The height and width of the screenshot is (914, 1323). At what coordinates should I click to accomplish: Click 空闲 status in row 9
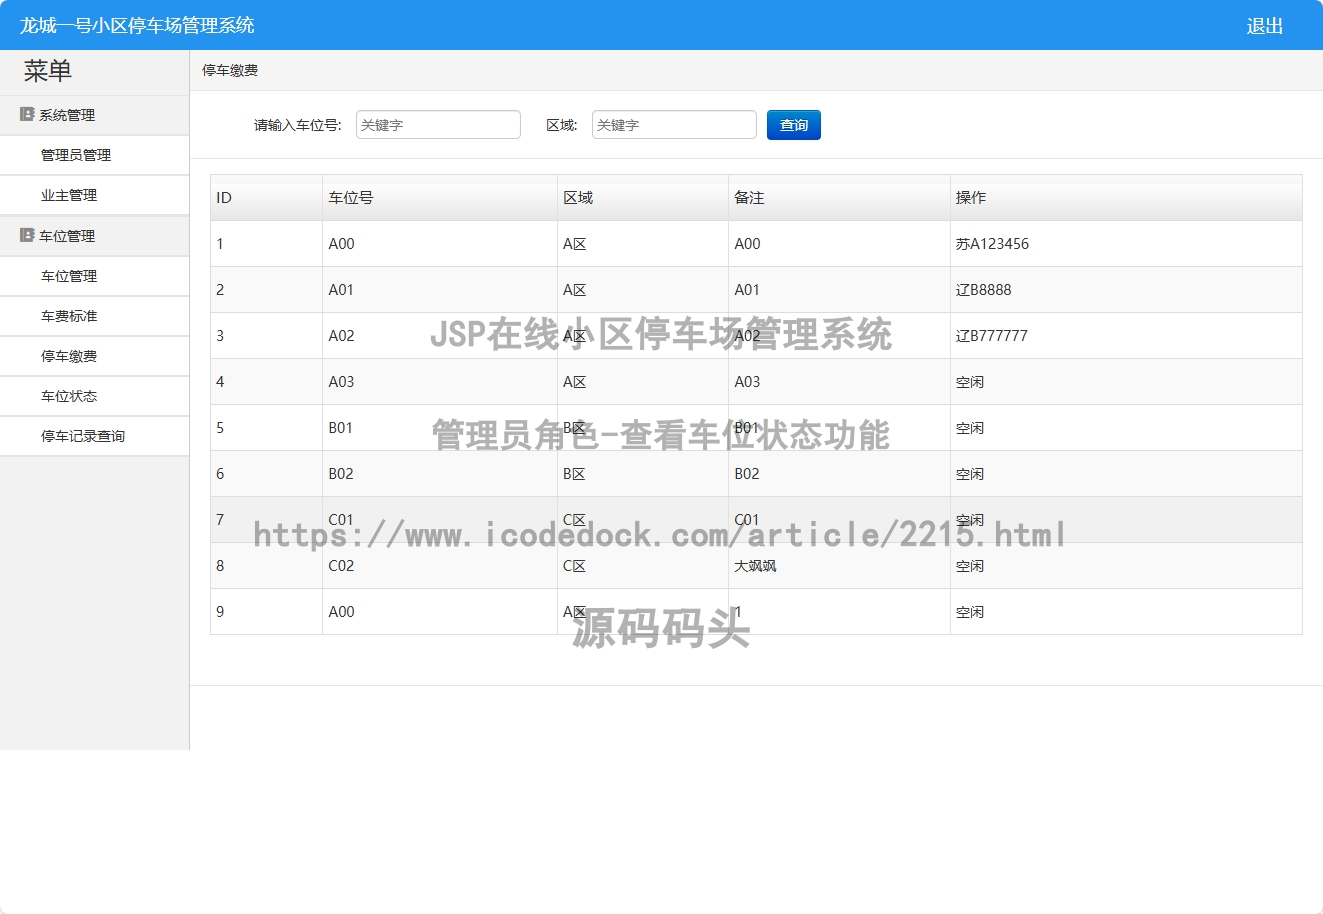coord(970,612)
